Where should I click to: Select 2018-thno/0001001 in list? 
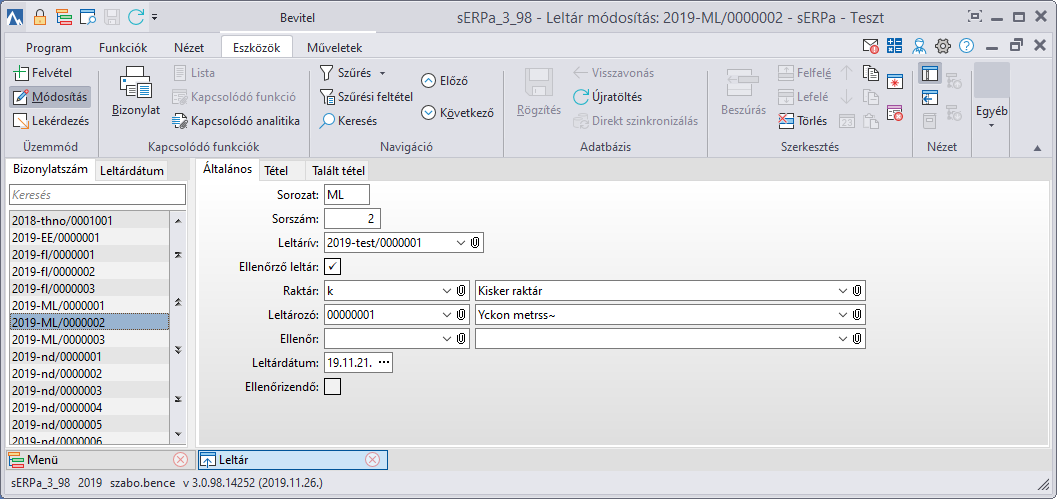click(90, 221)
